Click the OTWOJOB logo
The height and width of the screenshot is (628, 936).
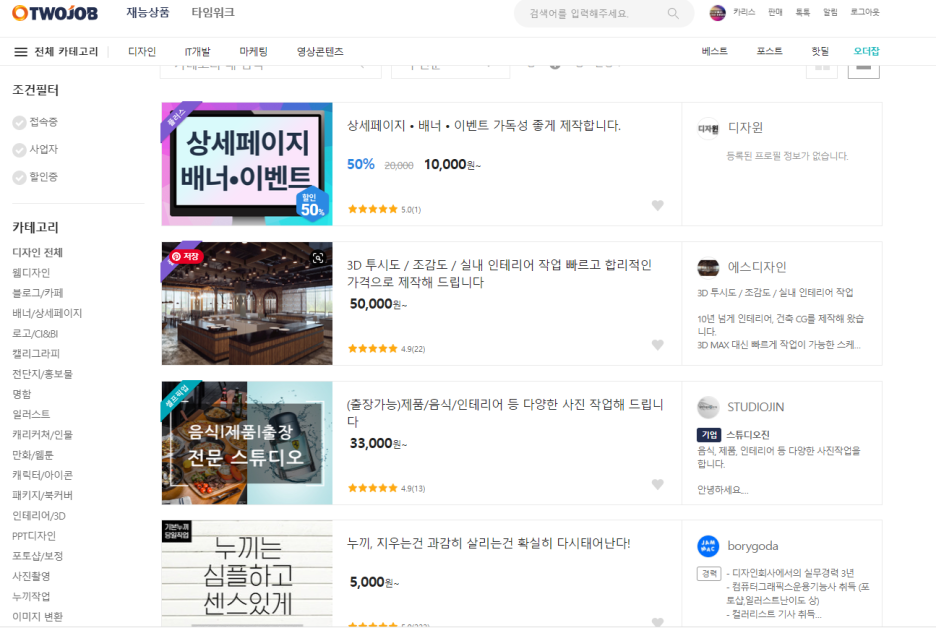(55, 13)
